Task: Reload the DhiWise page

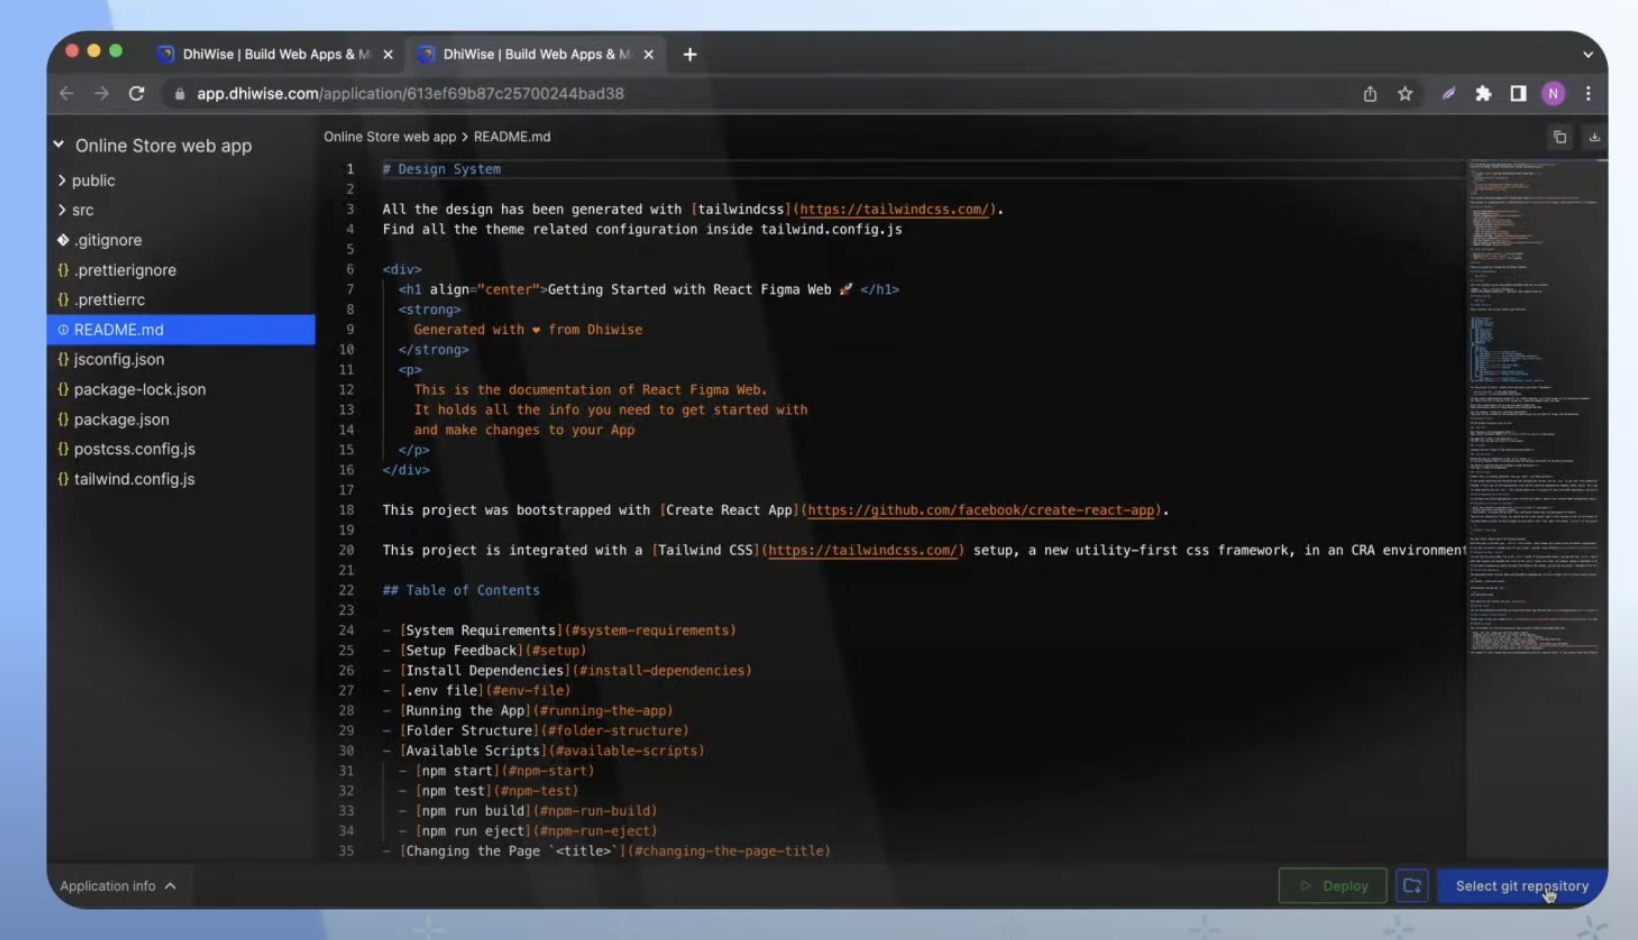Action: tap(137, 93)
